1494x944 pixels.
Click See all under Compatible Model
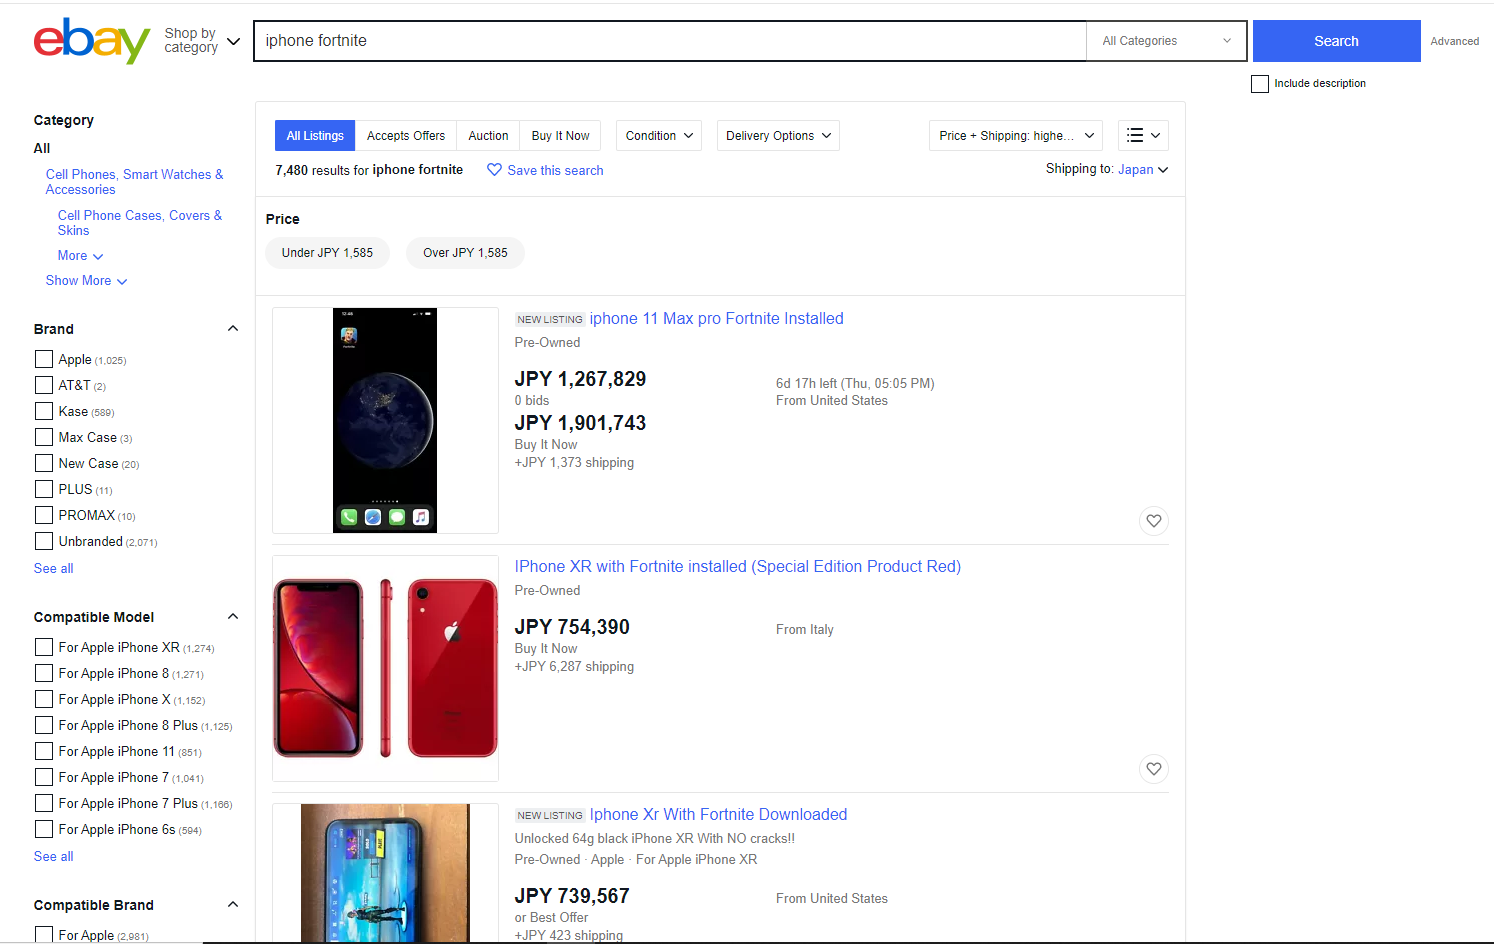click(x=53, y=856)
